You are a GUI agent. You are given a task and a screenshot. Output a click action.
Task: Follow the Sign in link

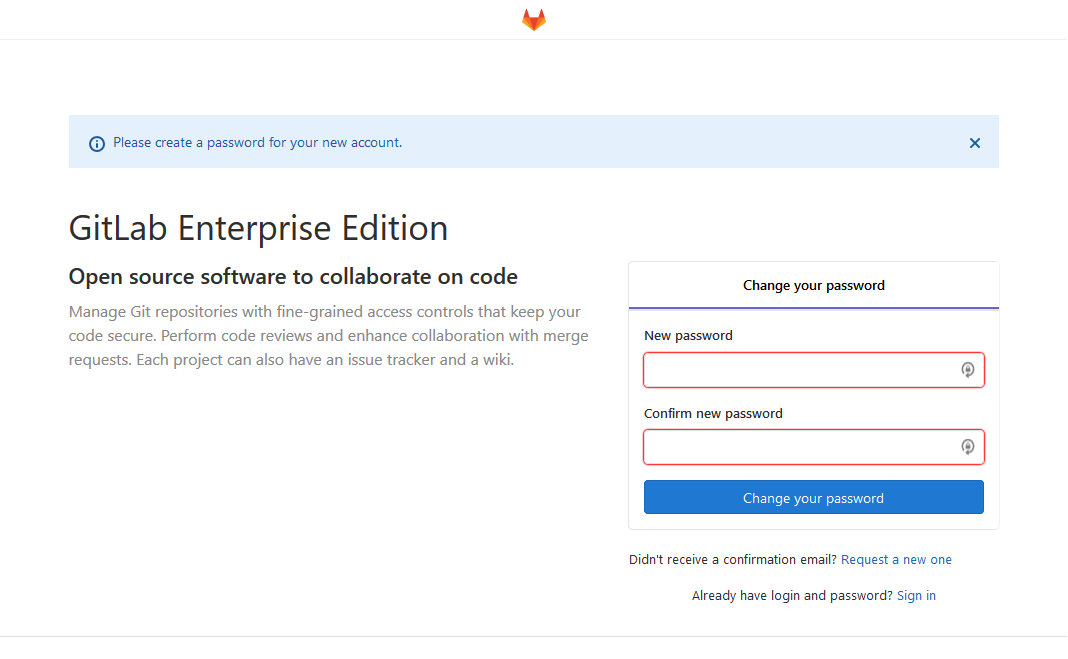click(x=916, y=596)
